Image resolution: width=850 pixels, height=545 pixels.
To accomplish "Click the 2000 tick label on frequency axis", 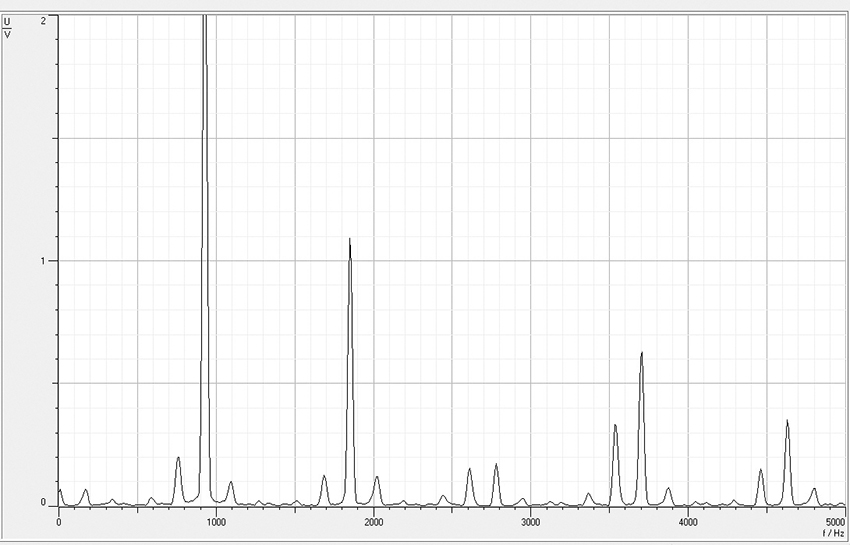I will click(x=373, y=522).
